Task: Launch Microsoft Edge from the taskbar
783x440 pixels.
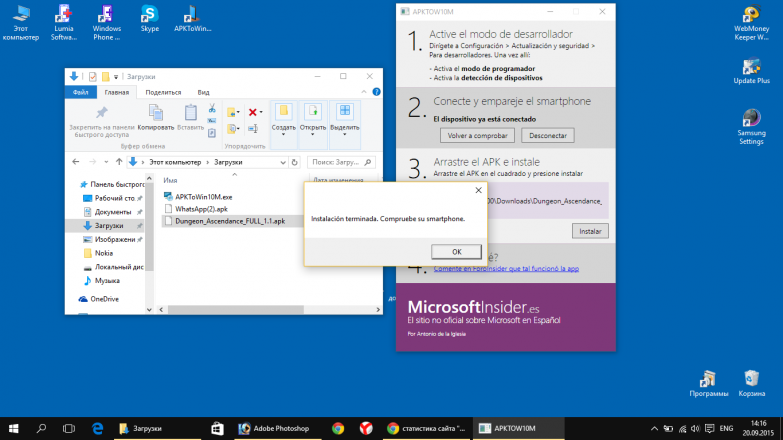Action: (97, 429)
